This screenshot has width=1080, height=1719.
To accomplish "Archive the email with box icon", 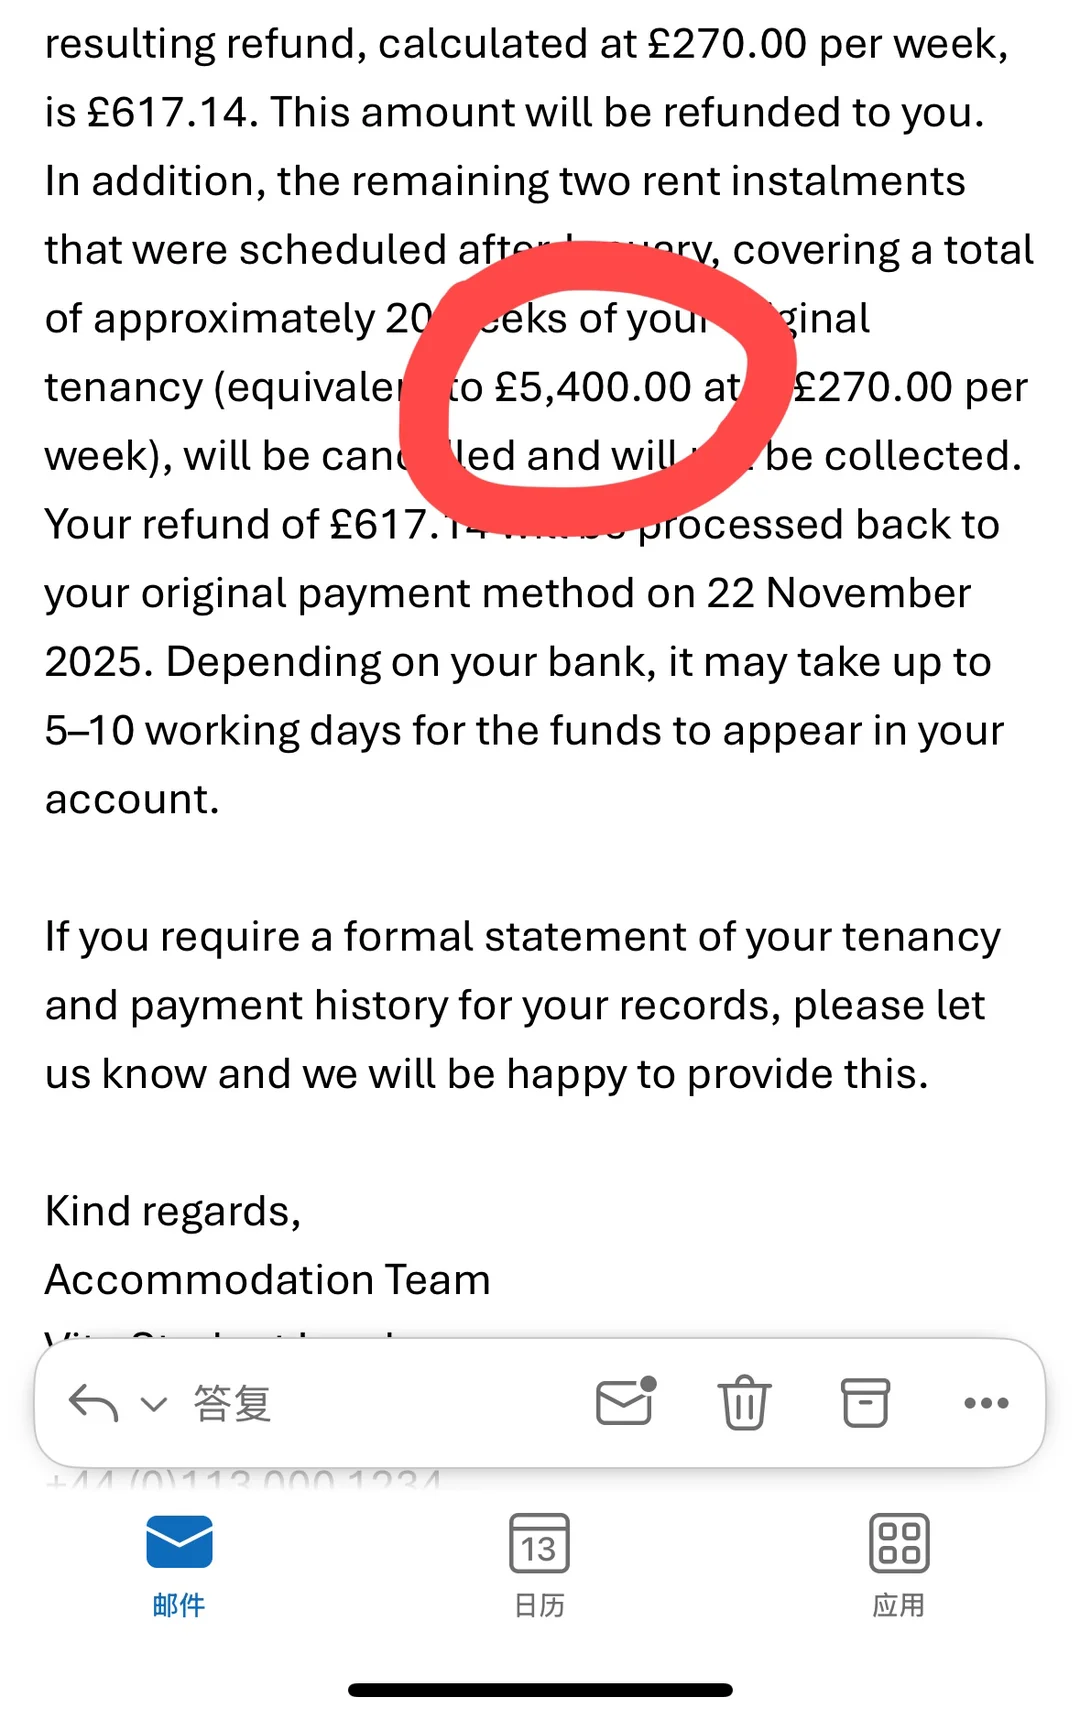I will pyautogui.click(x=865, y=1402).
